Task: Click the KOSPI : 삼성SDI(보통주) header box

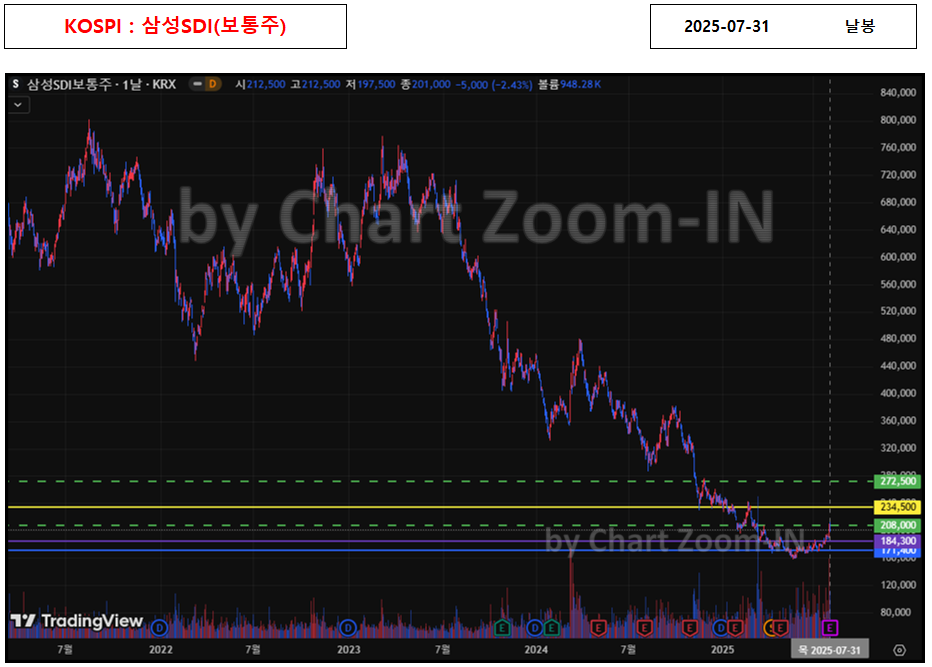Action: tap(175, 26)
